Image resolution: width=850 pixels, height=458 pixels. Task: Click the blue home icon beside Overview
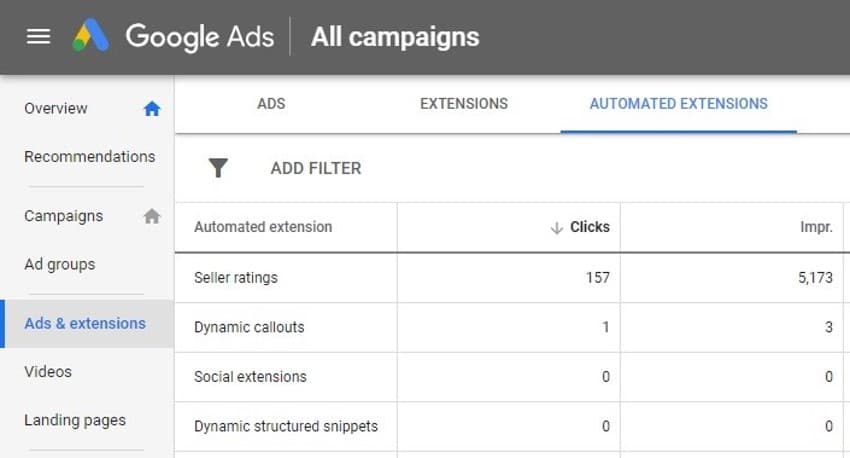pyautogui.click(x=152, y=109)
